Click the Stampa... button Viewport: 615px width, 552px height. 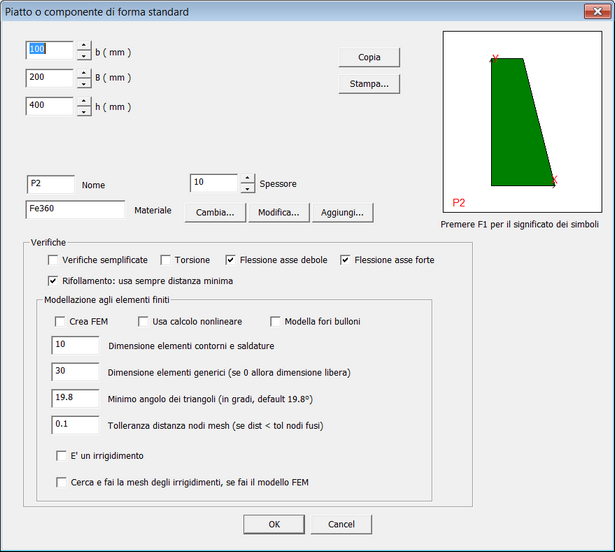click(x=369, y=83)
